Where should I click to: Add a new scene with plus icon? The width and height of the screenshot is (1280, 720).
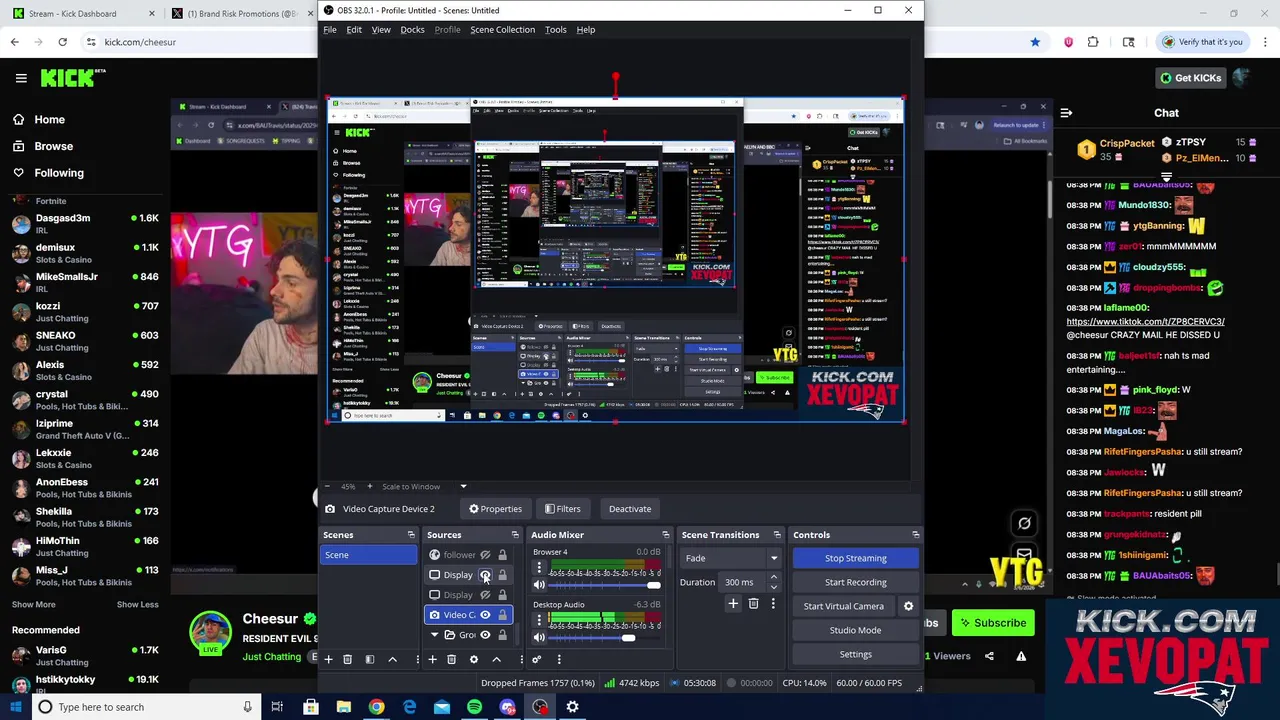coord(328,659)
